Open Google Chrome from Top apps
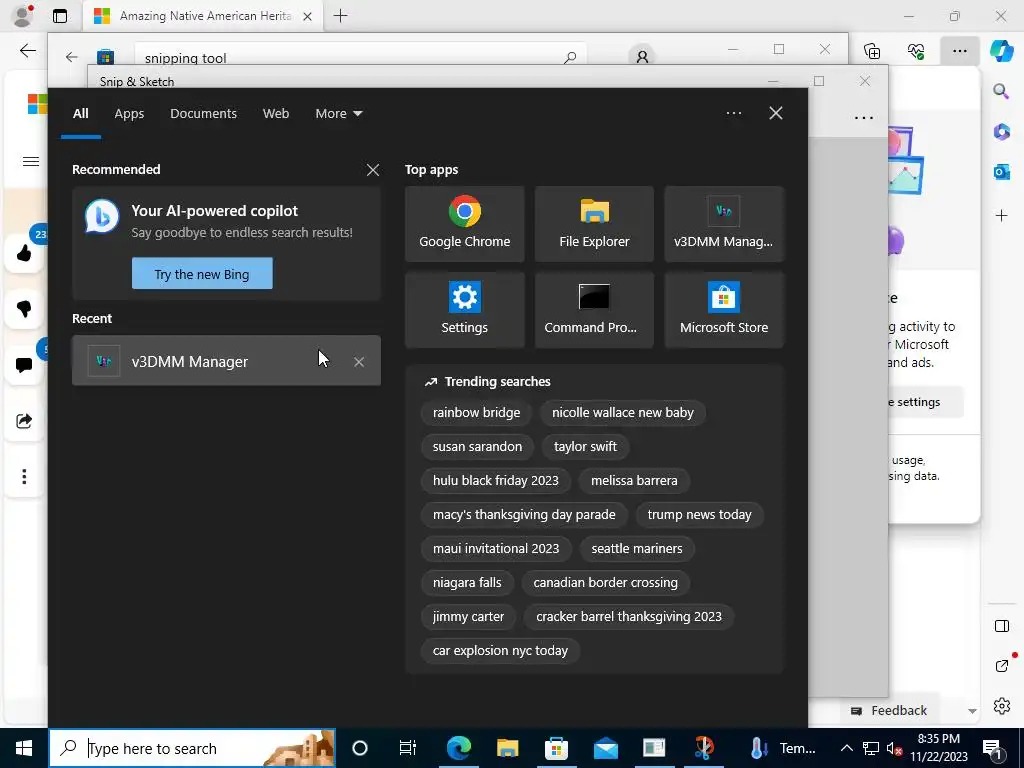Screen dimensions: 1024x768 tap(464, 224)
